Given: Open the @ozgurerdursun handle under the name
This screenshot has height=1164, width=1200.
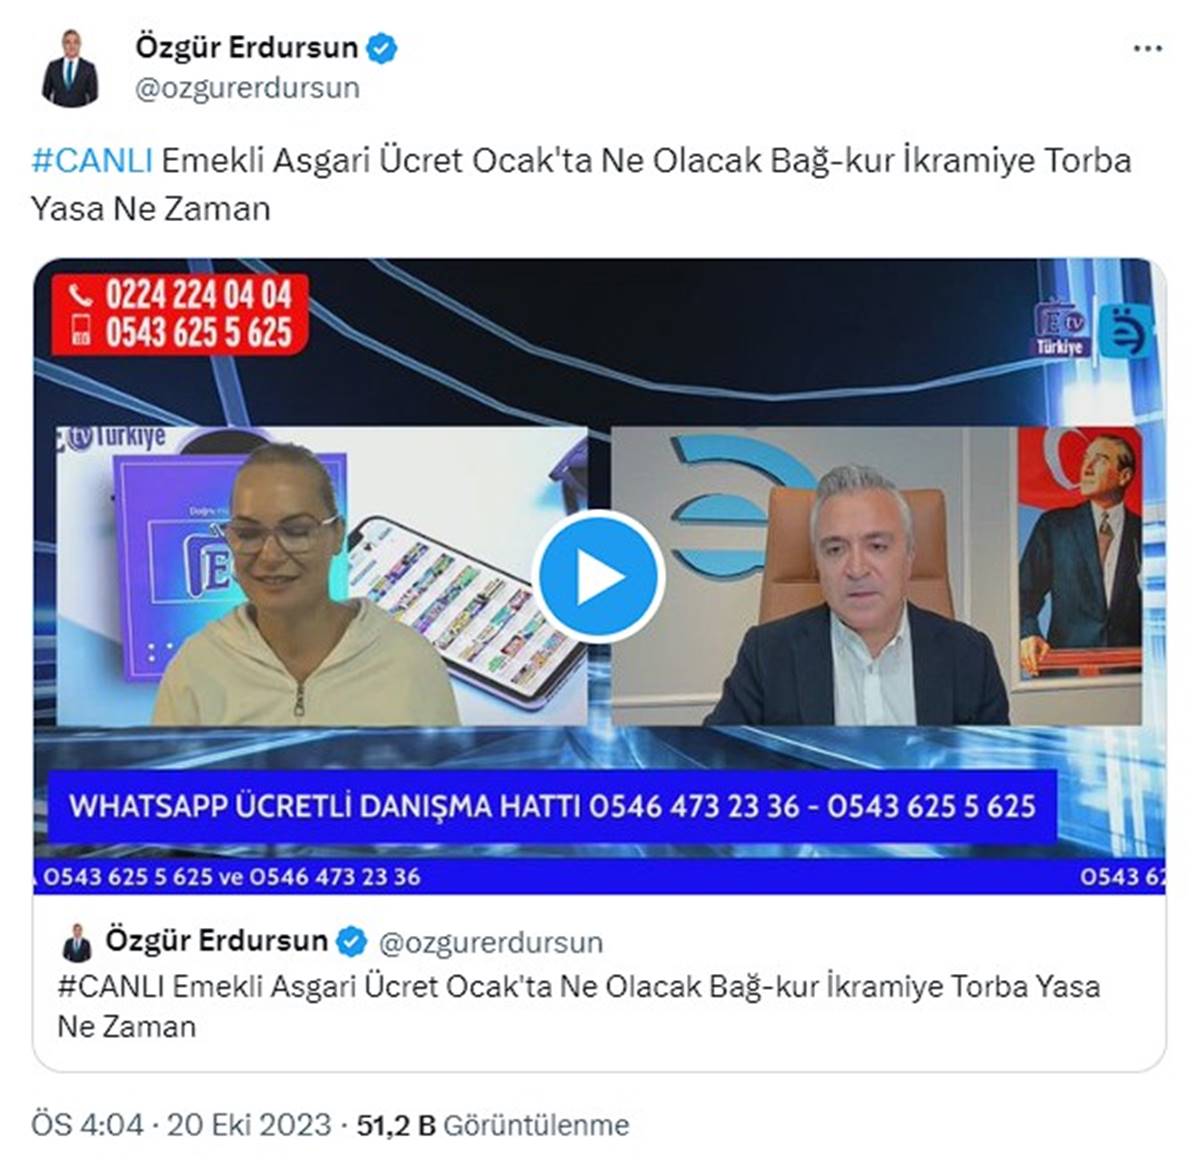Looking at the screenshot, I should (247, 89).
